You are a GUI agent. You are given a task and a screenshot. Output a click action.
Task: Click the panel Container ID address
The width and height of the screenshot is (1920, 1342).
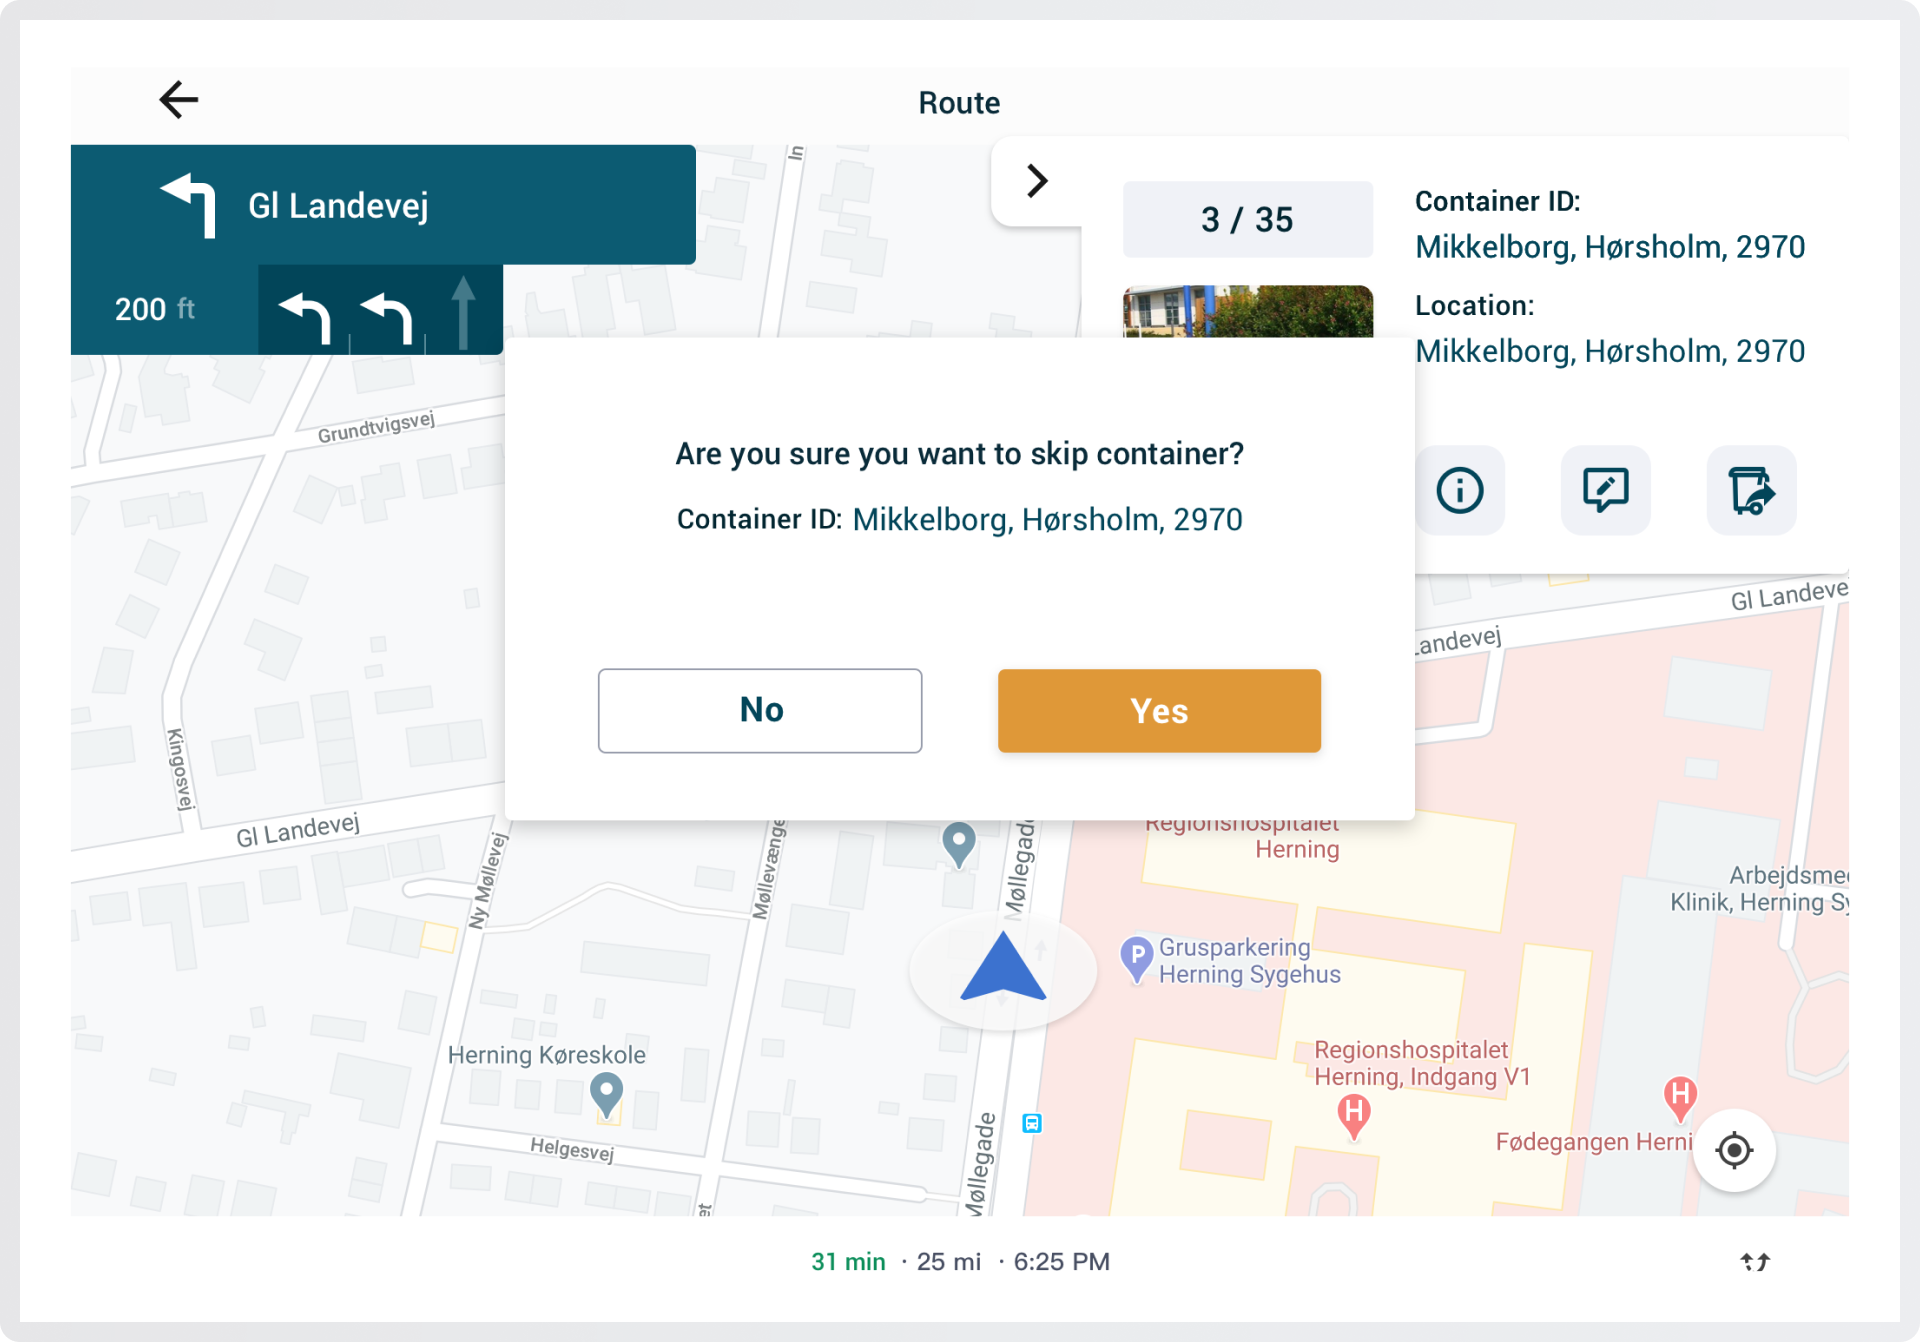[1610, 247]
